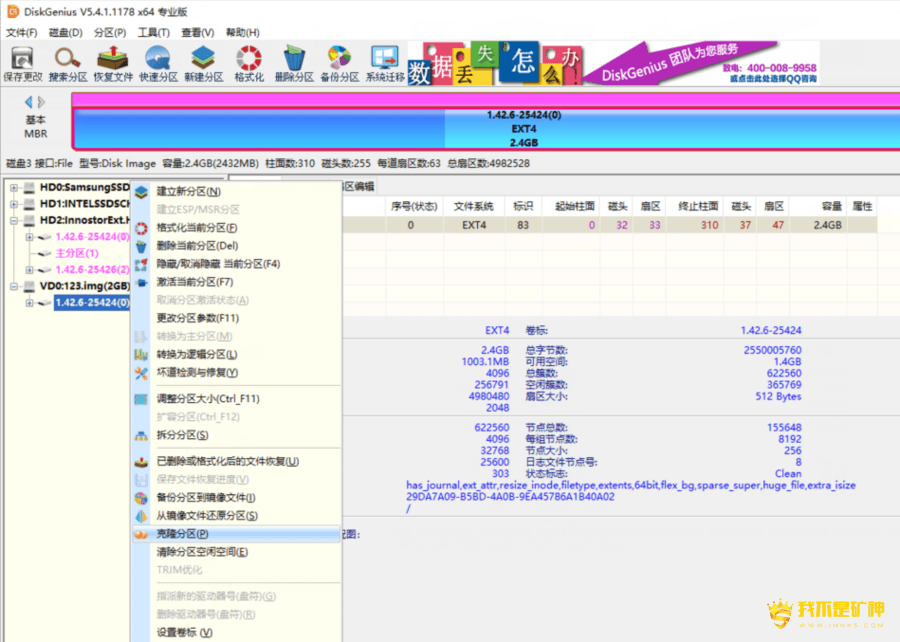Screen dimensions: 900x642
Task: Click the EXT4 2.4GB partition bar
Action: 487,129
